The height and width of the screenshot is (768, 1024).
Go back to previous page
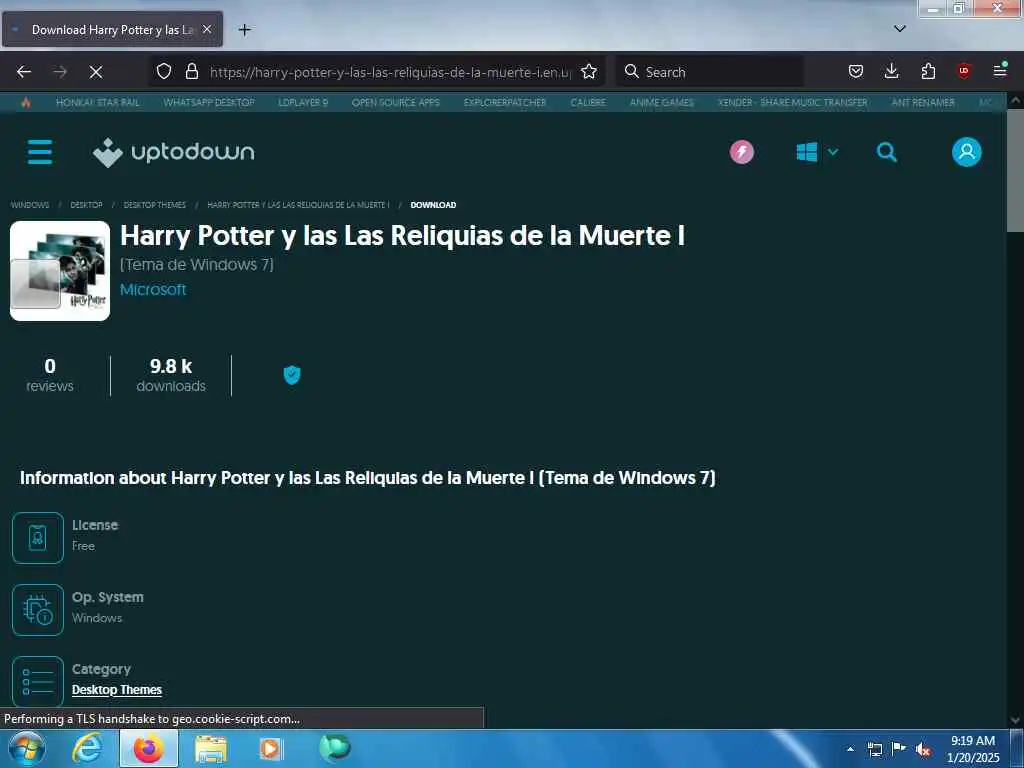point(24,72)
